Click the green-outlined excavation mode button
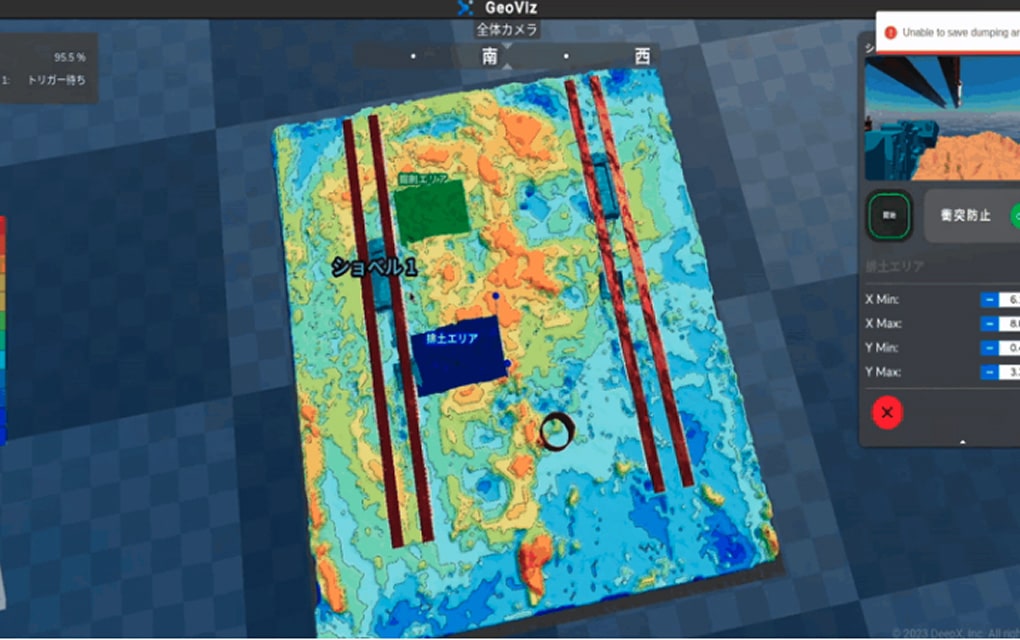The image size is (1020, 640). (x=888, y=215)
